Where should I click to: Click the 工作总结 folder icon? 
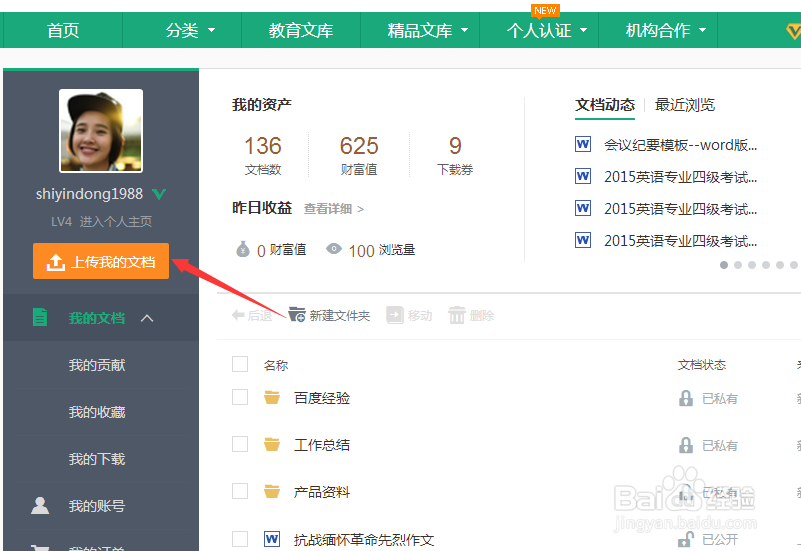tap(272, 444)
